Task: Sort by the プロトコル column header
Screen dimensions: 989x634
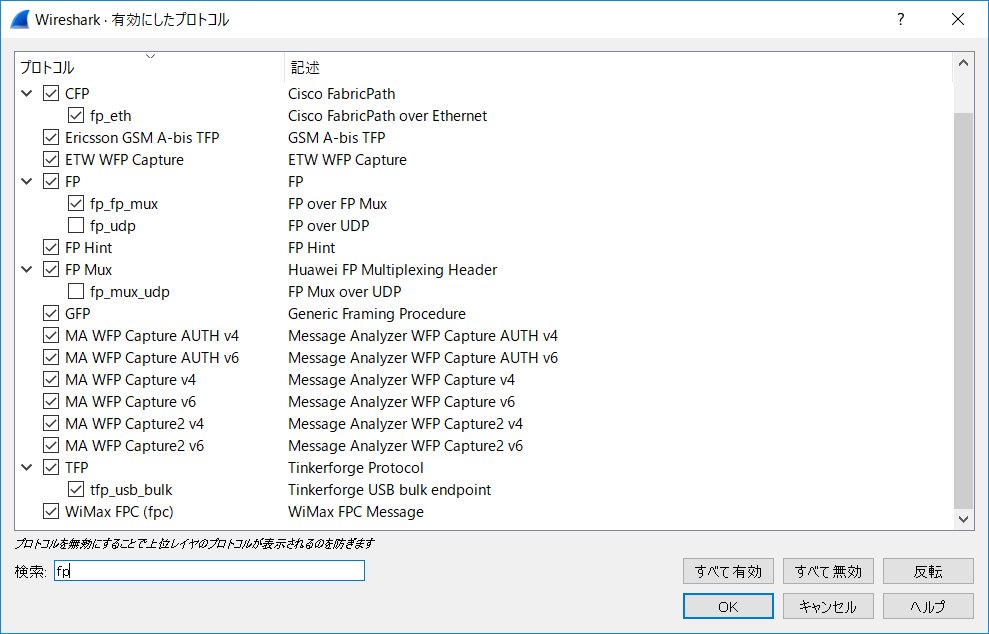Action: pos(149,67)
